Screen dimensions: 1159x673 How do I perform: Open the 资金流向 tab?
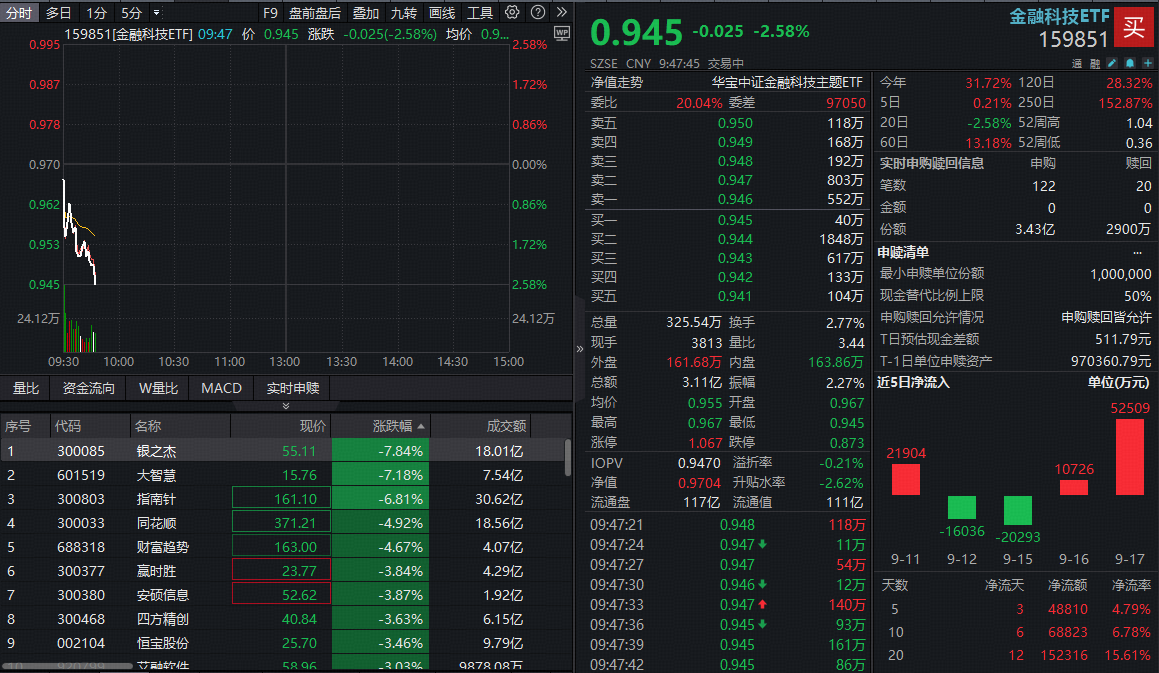[x=89, y=388]
